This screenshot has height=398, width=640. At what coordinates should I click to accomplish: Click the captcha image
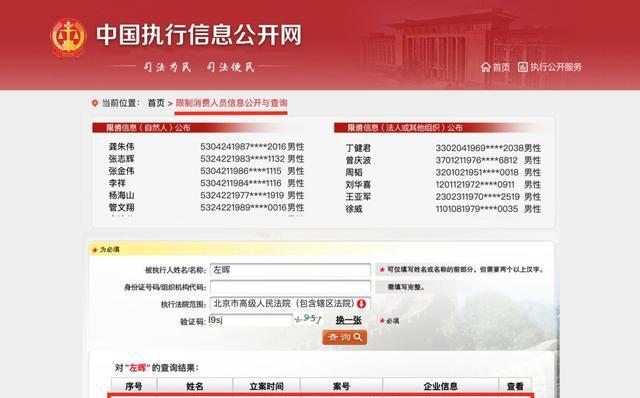point(308,319)
